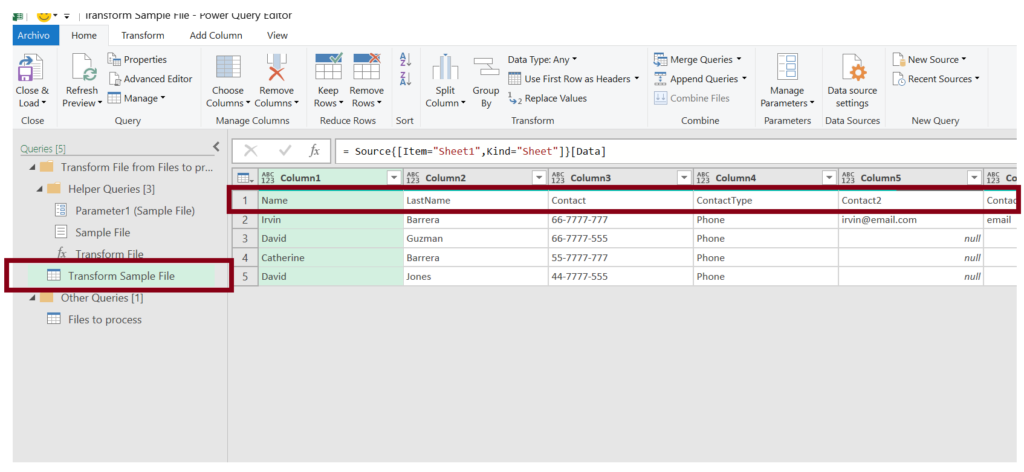Select the cell containing LastName
The width and height of the screenshot is (1024, 472).
tap(475, 201)
